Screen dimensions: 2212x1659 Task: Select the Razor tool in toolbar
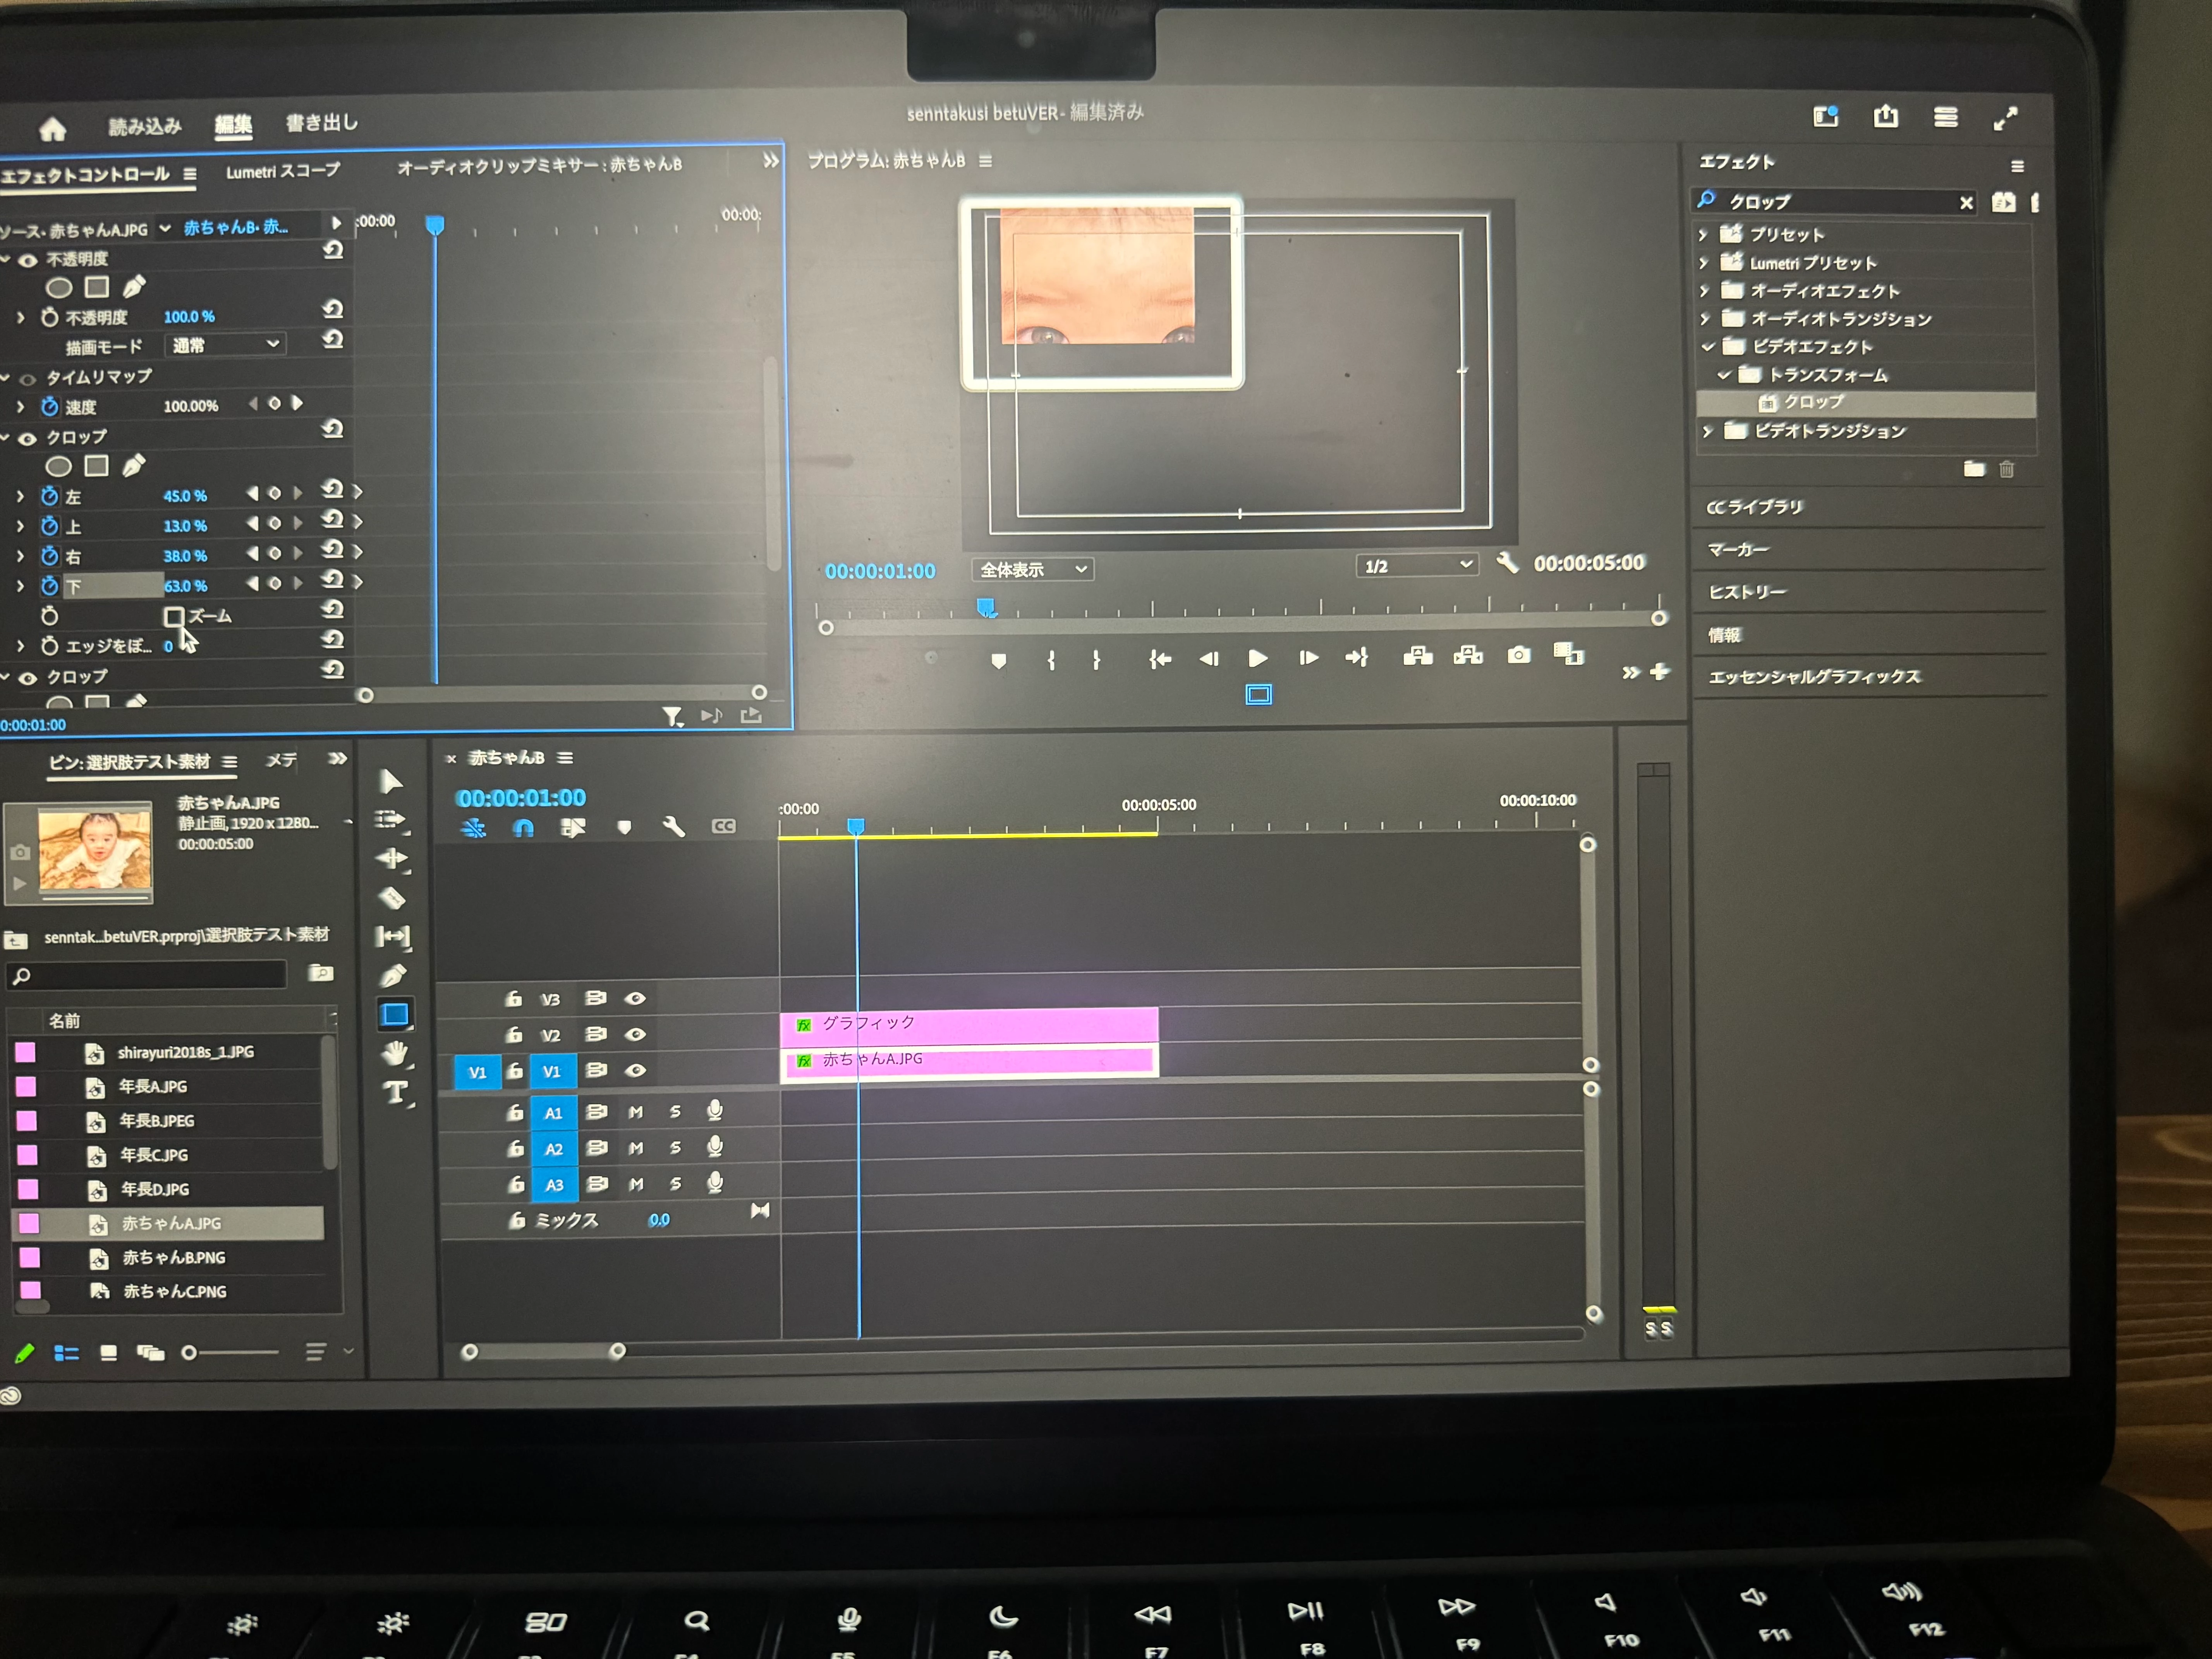(392, 898)
